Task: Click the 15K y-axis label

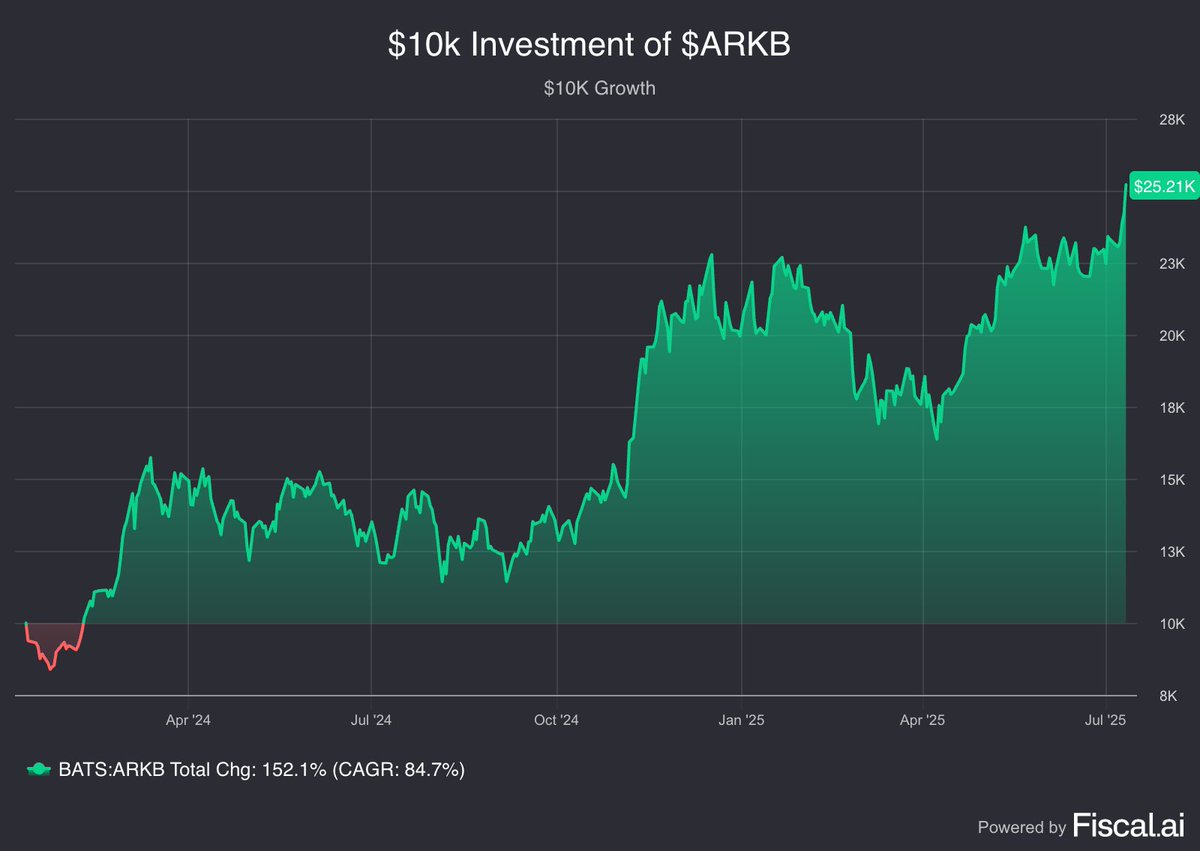Action: click(1171, 480)
